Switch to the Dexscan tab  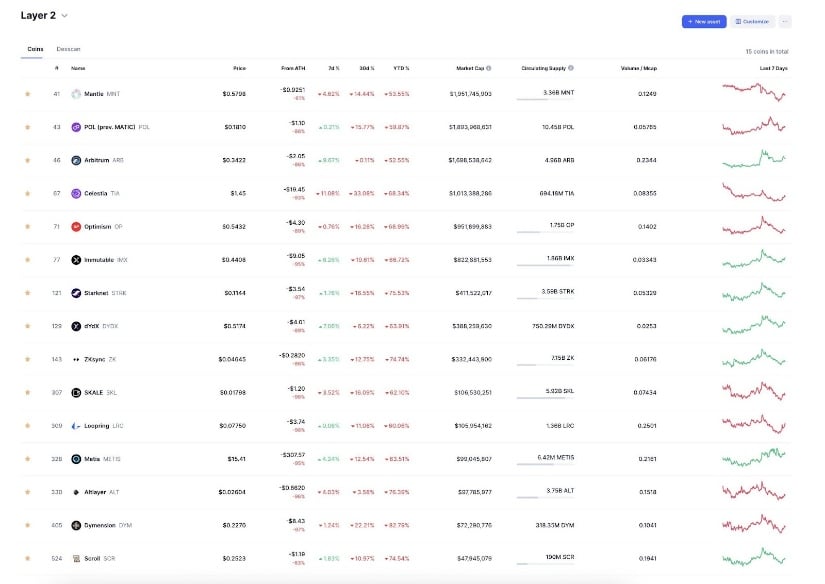click(x=68, y=49)
